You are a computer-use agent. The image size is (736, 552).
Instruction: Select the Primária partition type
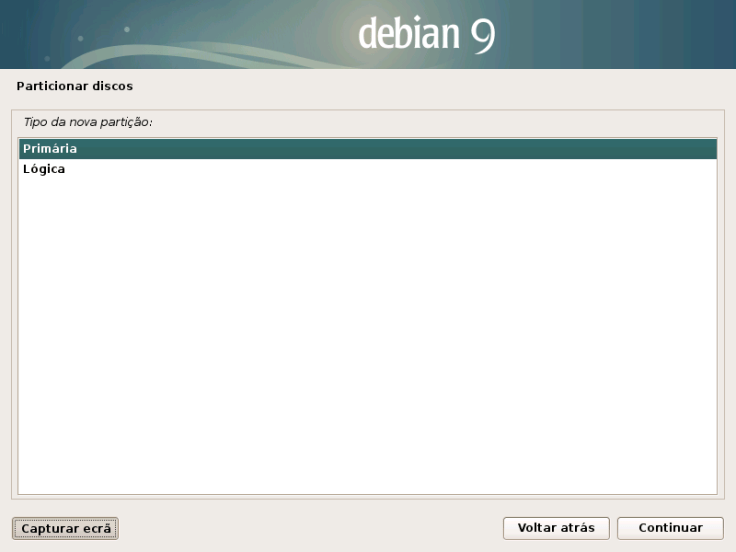(x=50, y=149)
